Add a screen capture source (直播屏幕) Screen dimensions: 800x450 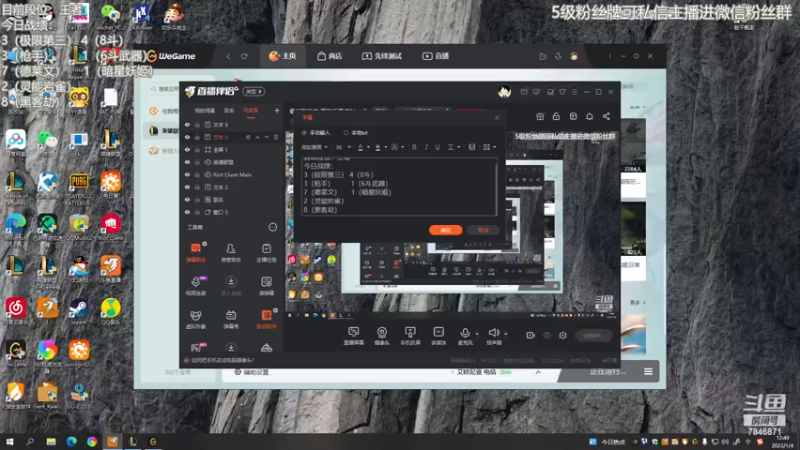coord(354,336)
